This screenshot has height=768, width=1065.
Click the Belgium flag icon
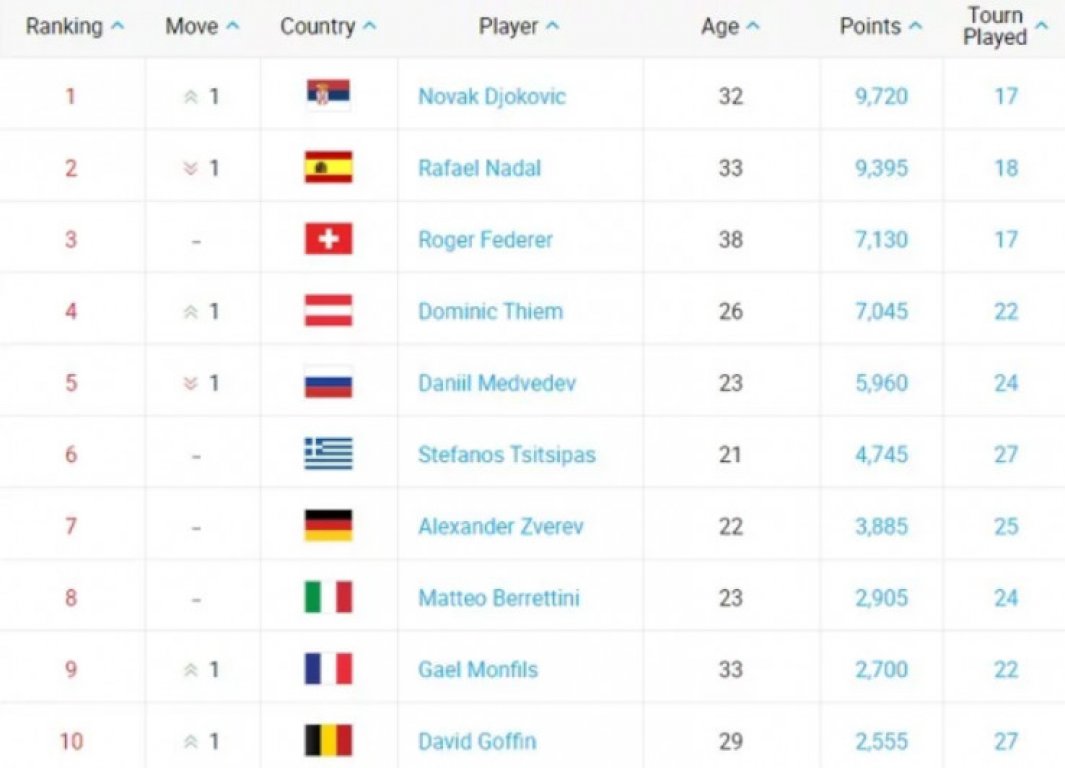(328, 741)
